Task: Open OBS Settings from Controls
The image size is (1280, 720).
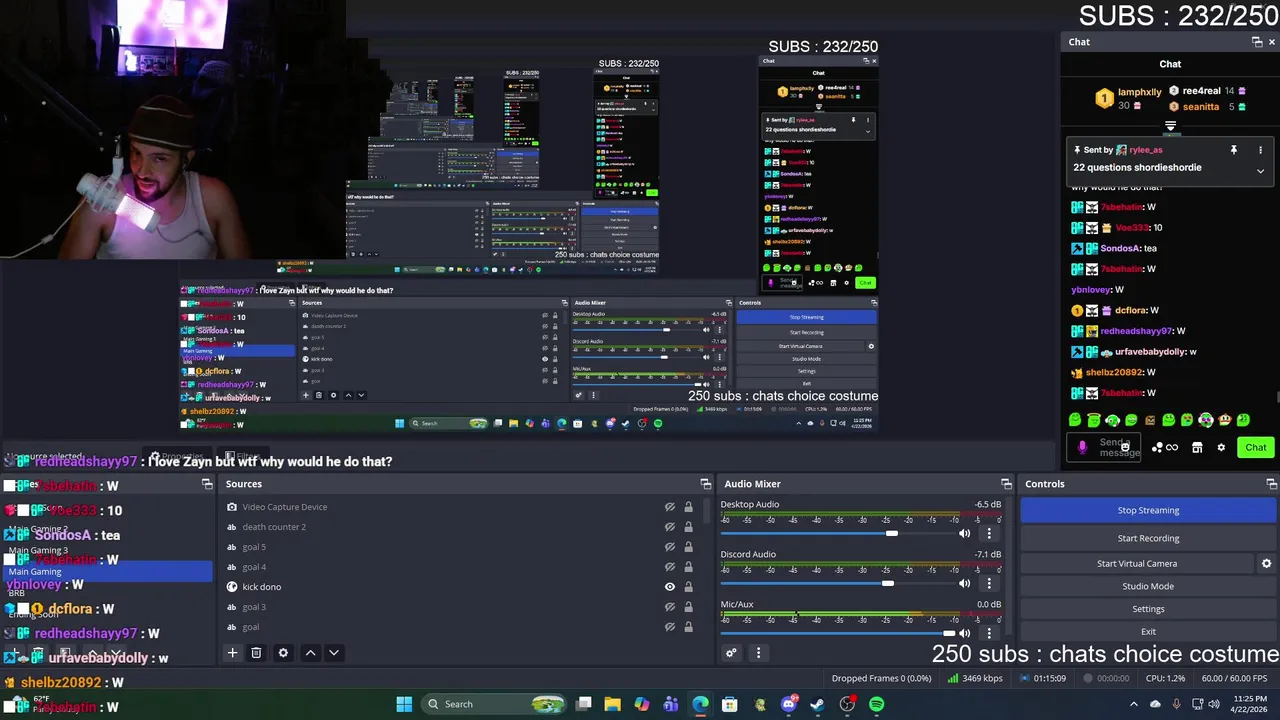Action: pyautogui.click(x=1148, y=609)
